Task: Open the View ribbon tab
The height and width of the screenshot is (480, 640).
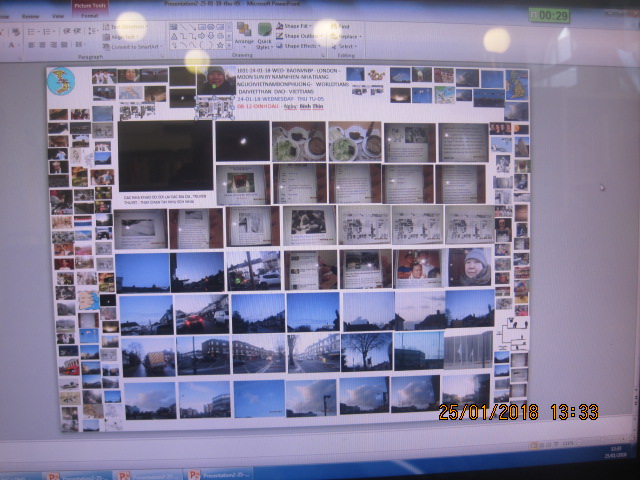Action: [x=58, y=16]
